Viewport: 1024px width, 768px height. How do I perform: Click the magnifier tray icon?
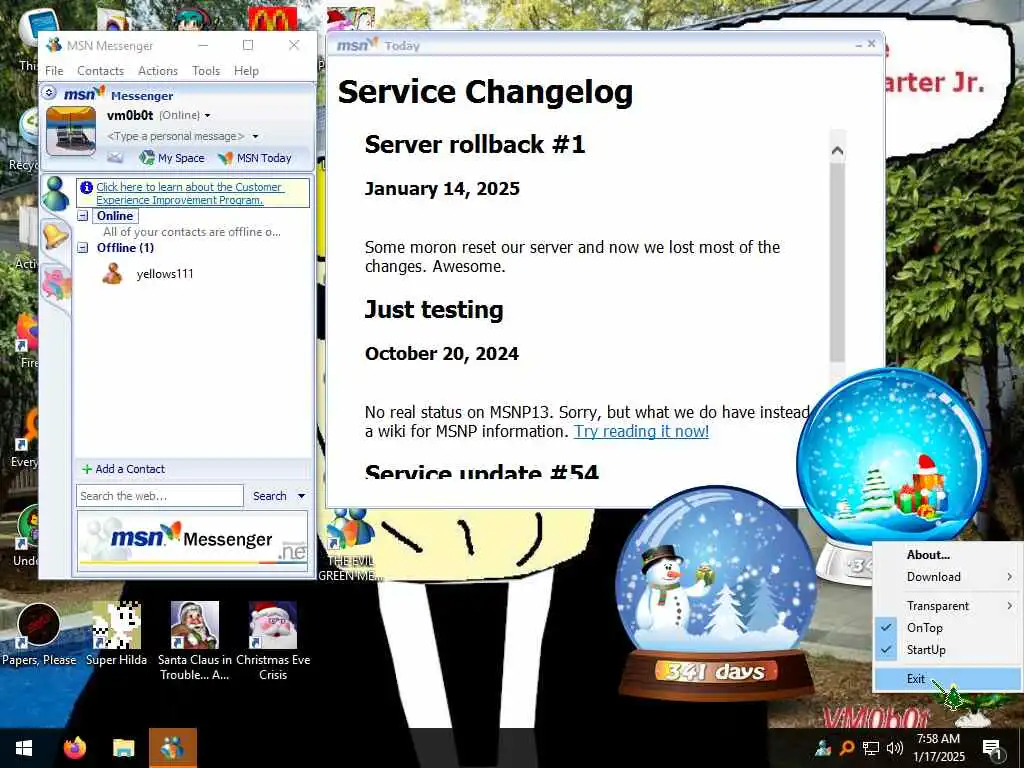(x=847, y=748)
